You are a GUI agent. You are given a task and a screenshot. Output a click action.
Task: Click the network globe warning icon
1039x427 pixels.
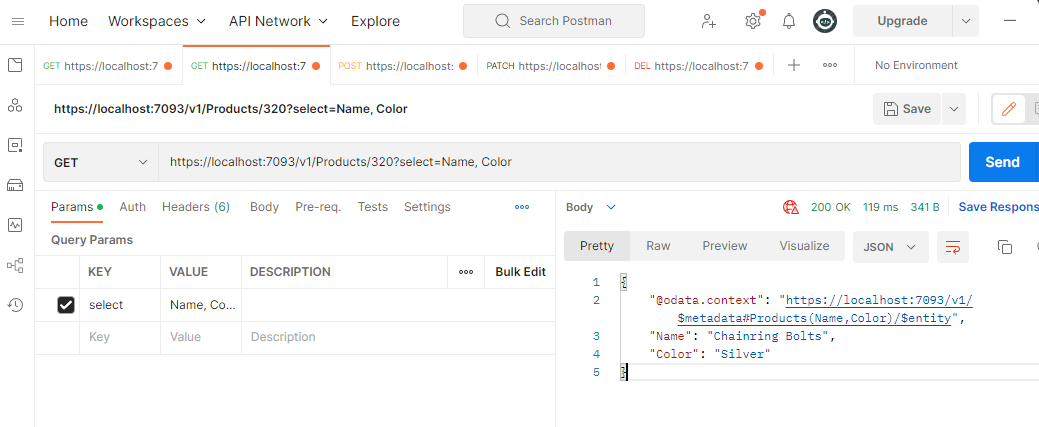(791, 208)
